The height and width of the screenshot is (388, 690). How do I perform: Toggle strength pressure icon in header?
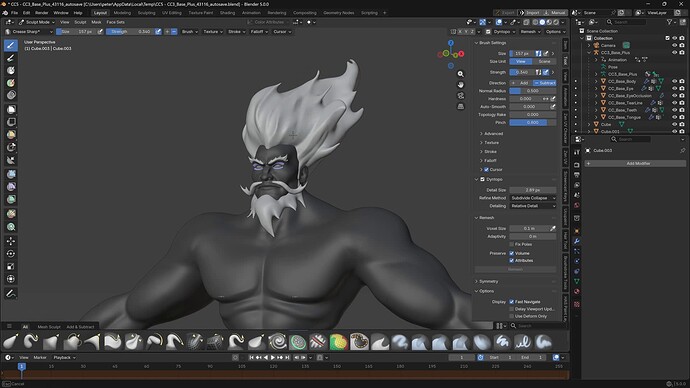click(158, 32)
